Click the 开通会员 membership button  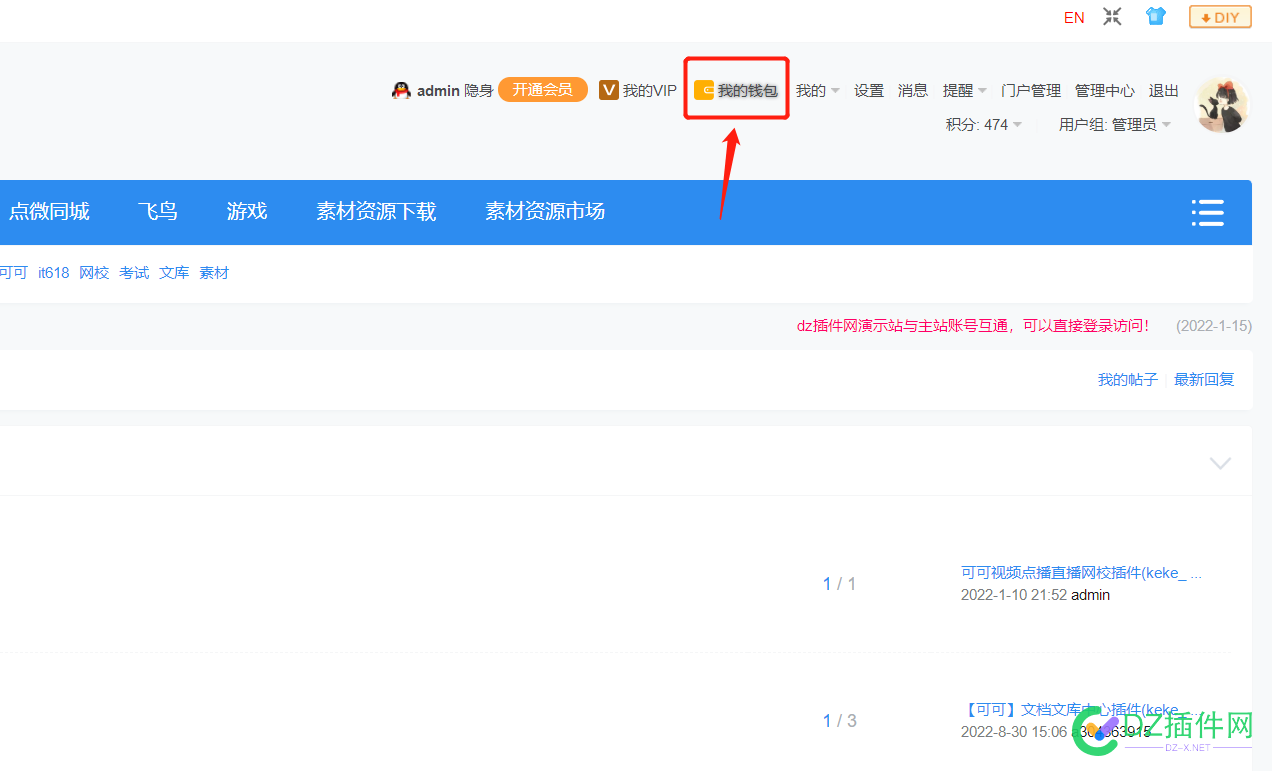pyautogui.click(x=542, y=89)
